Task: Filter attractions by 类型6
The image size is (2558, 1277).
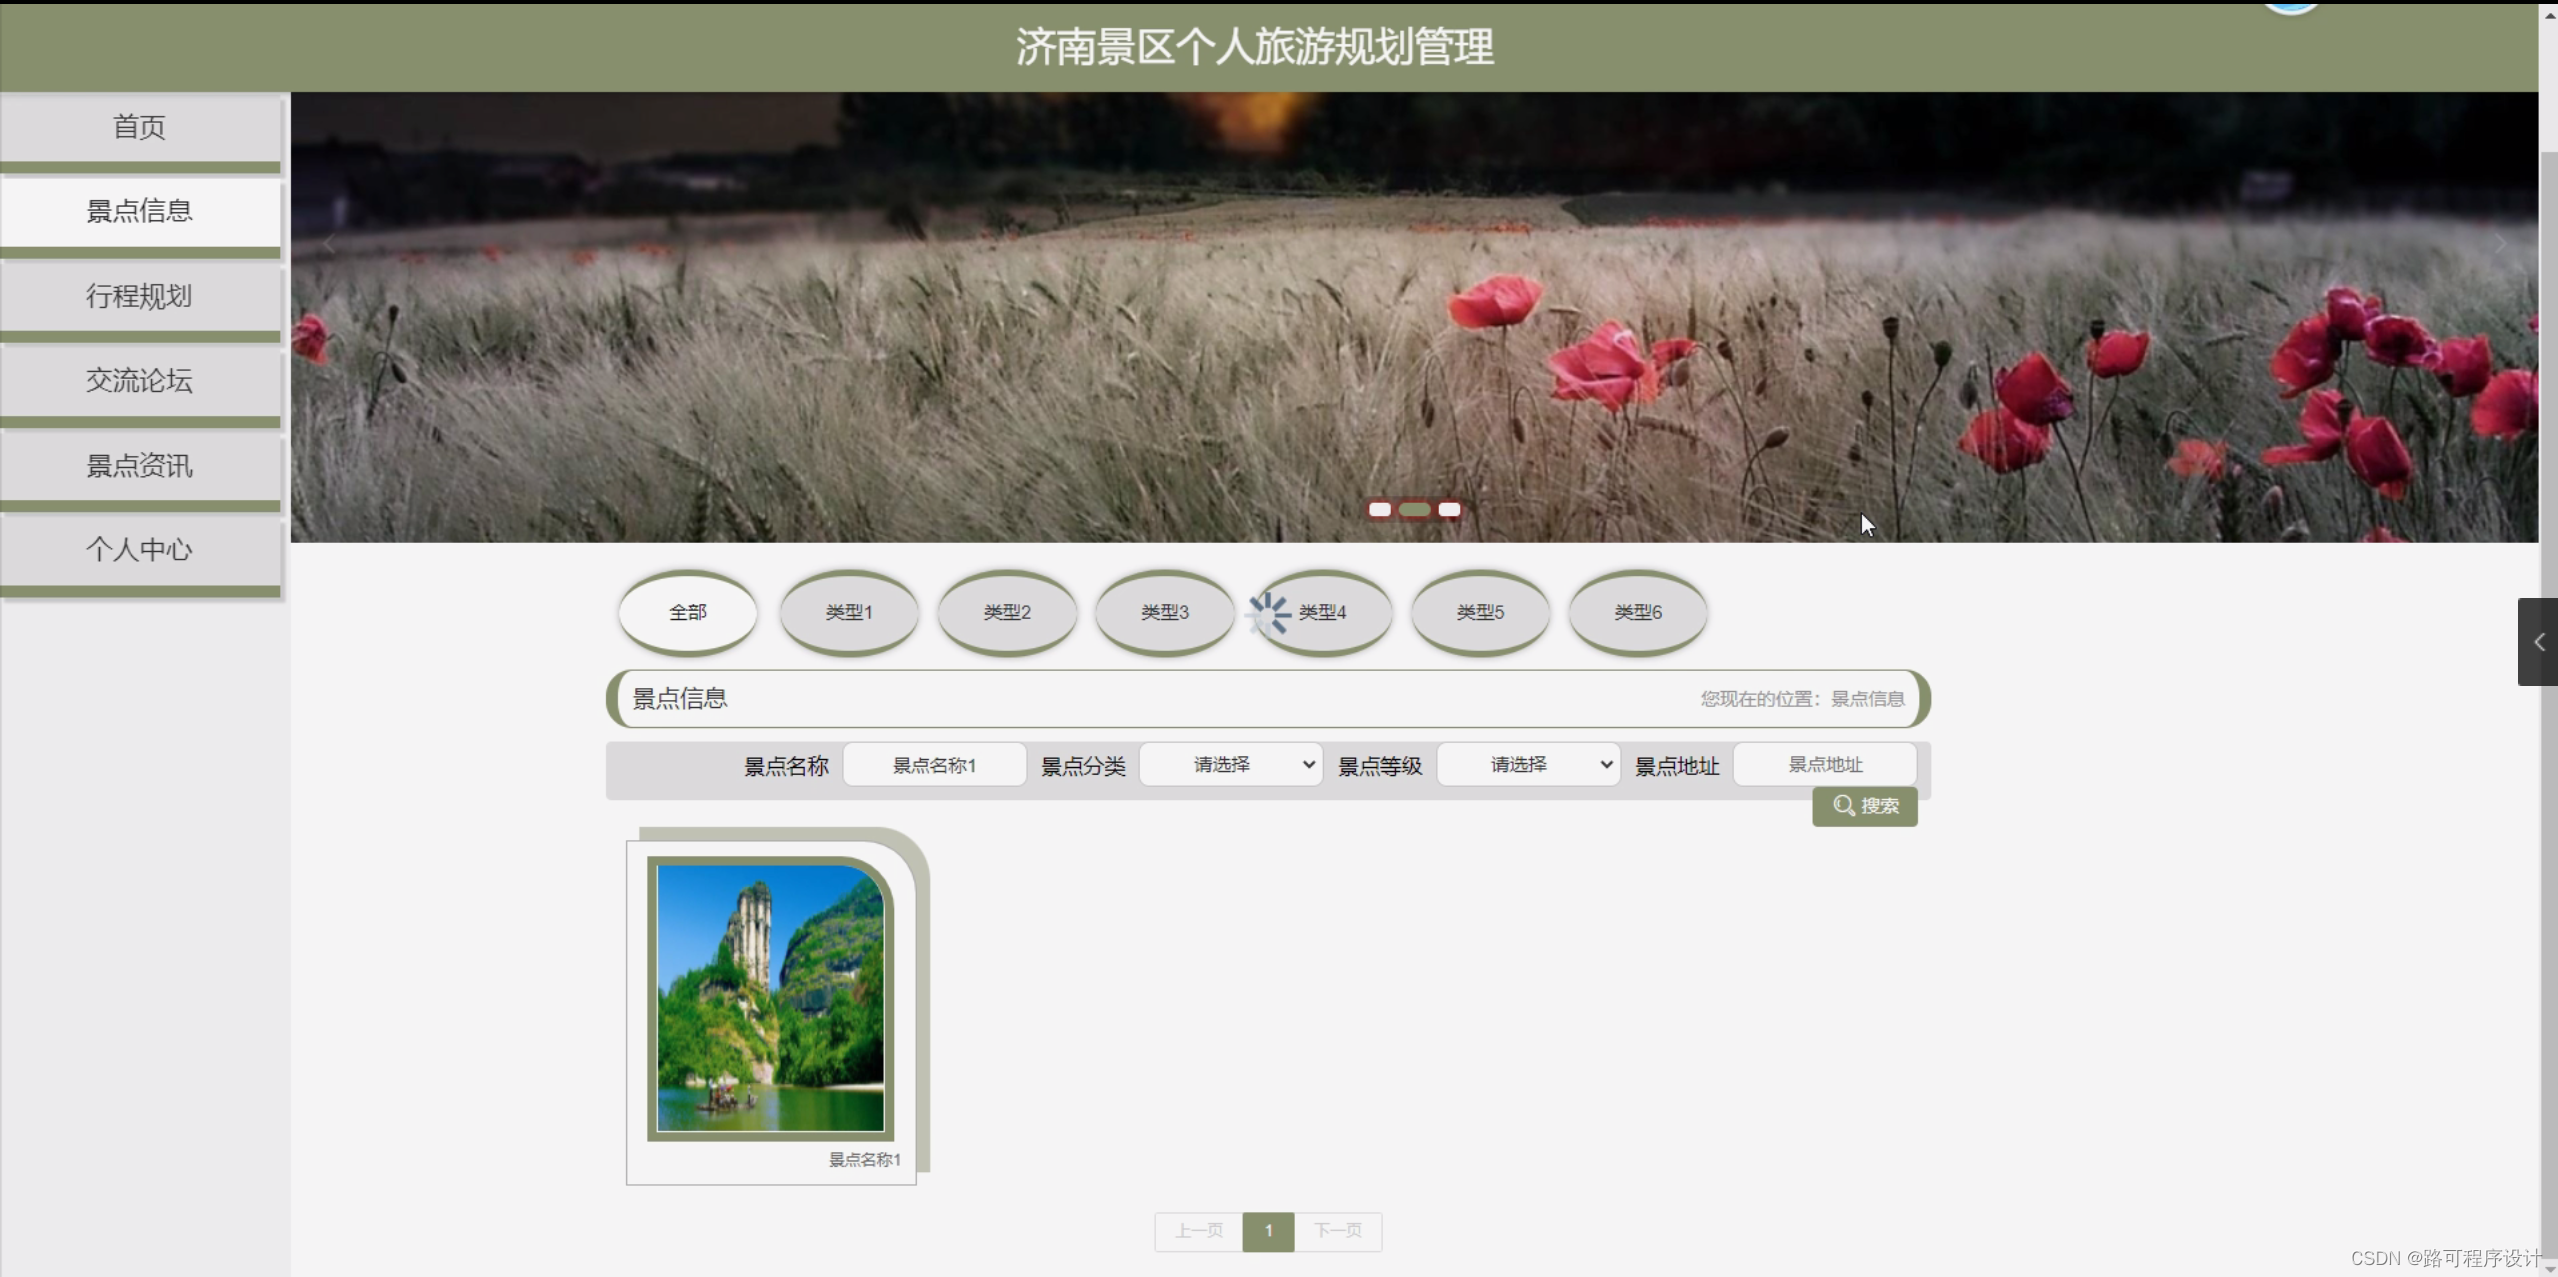Action: click(x=1637, y=612)
